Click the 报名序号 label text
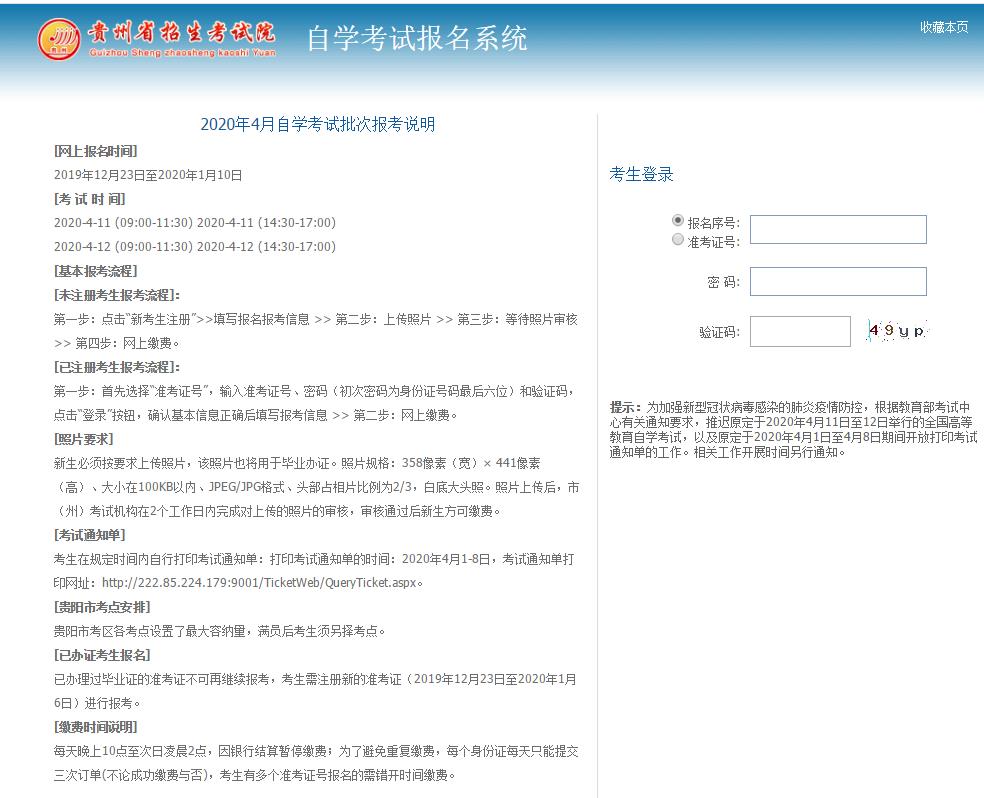 point(713,223)
